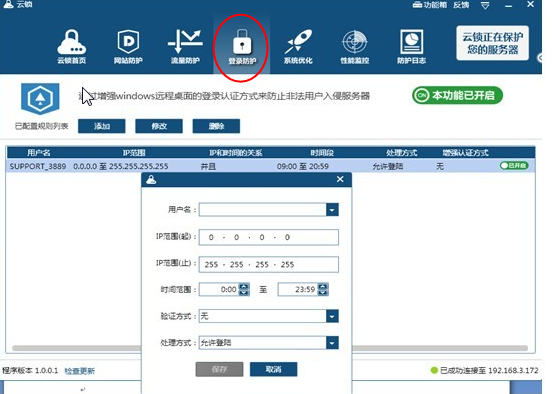Toggle the 已开启 switch on SUPPORT_3889 row
552x394 pixels.
tap(514, 165)
